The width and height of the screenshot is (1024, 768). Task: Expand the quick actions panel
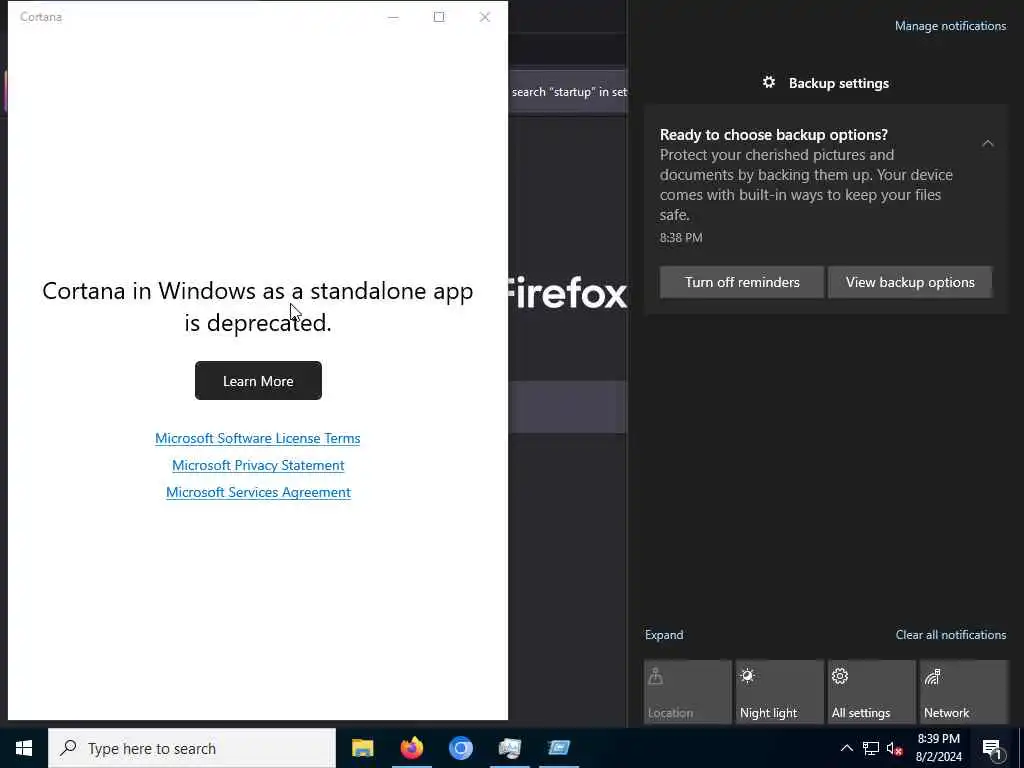point(664,635)
